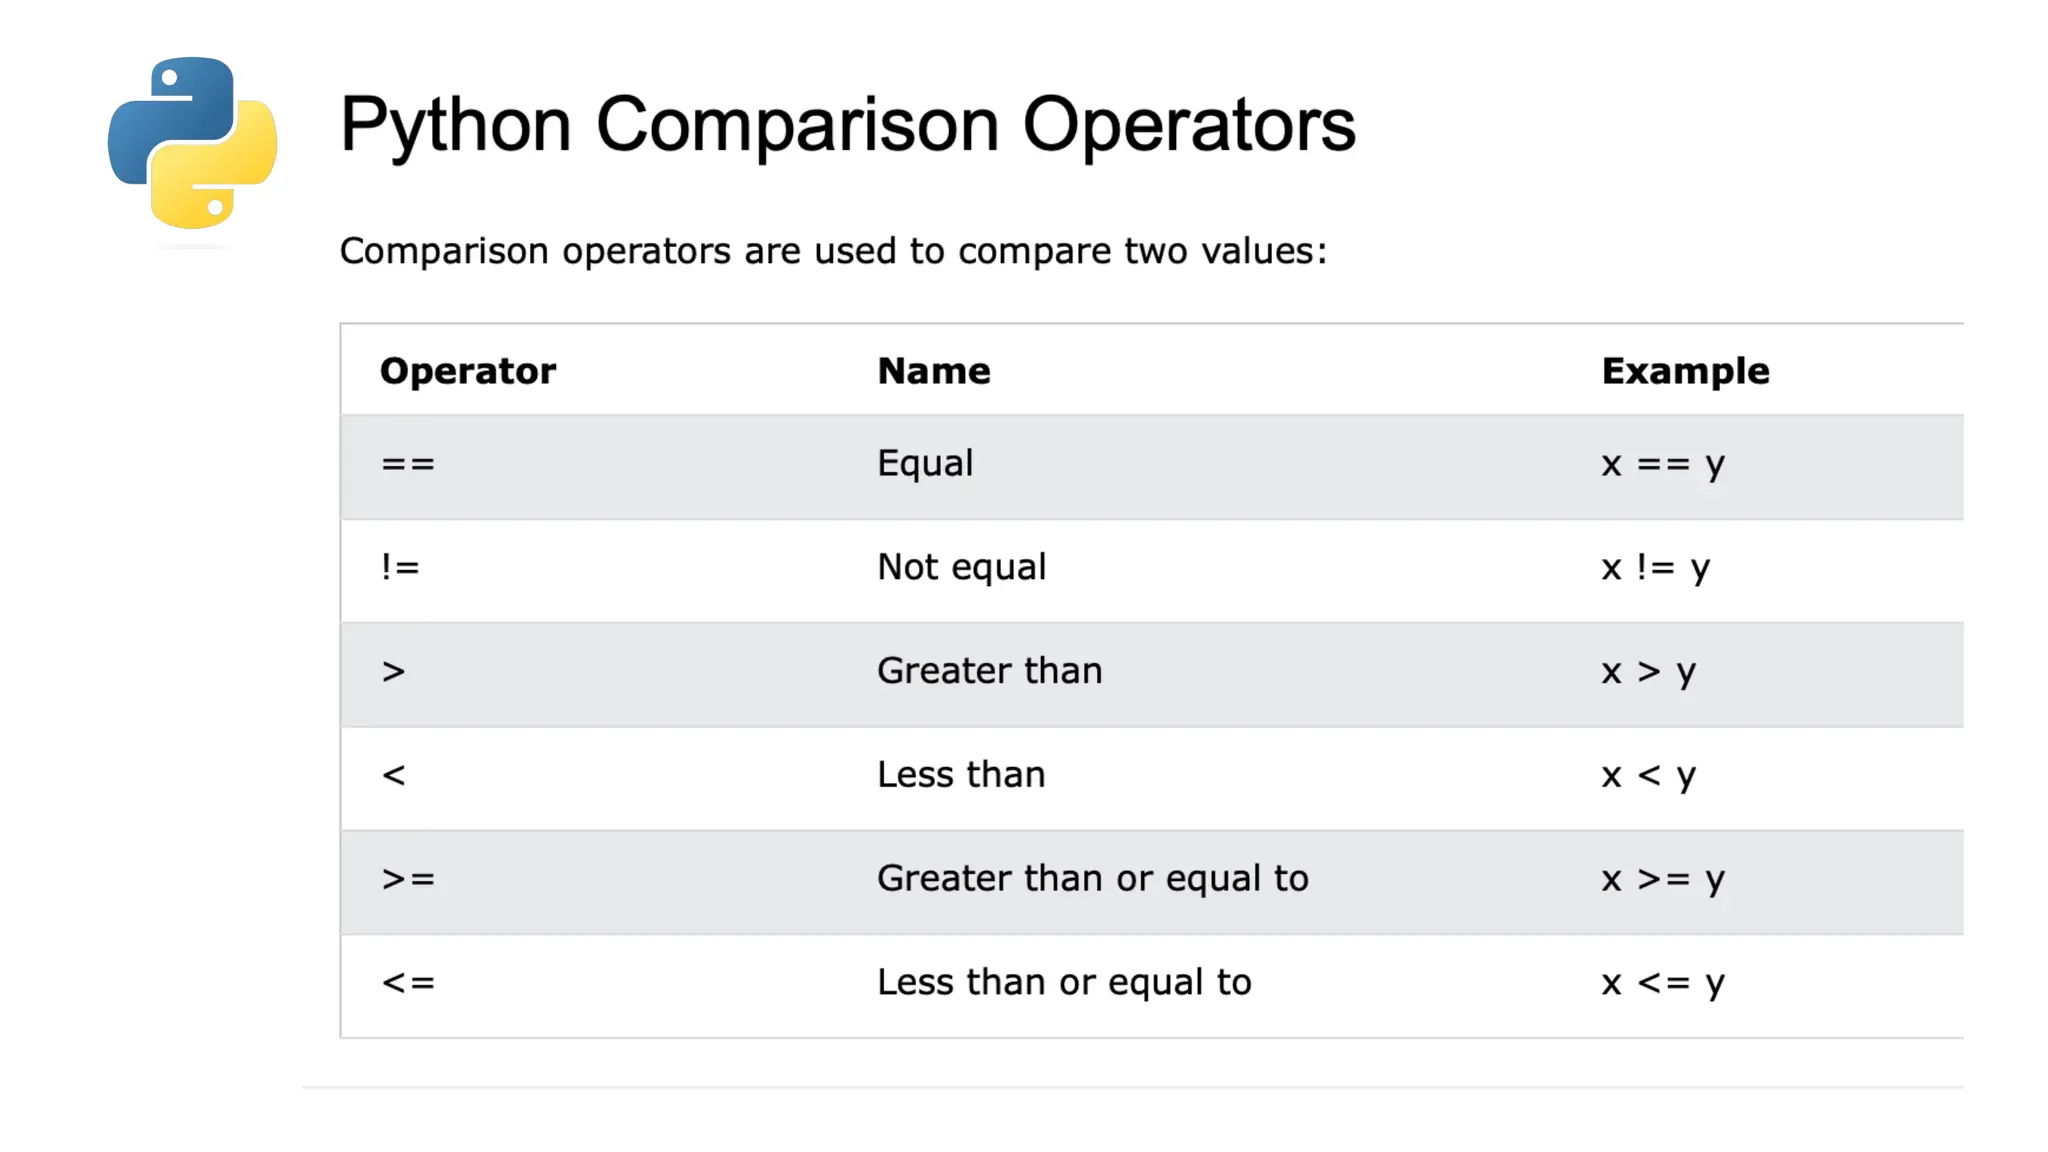Click the Not equal name cell
The image size is (2048, 1152).
click(x=961, y=567)
